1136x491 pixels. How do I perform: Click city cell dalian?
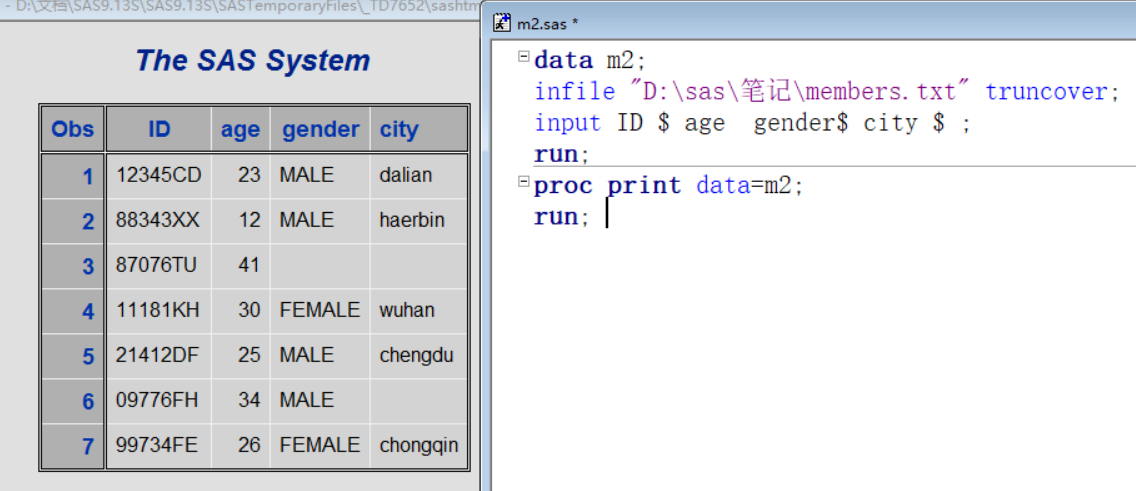[x=419, y=175]
